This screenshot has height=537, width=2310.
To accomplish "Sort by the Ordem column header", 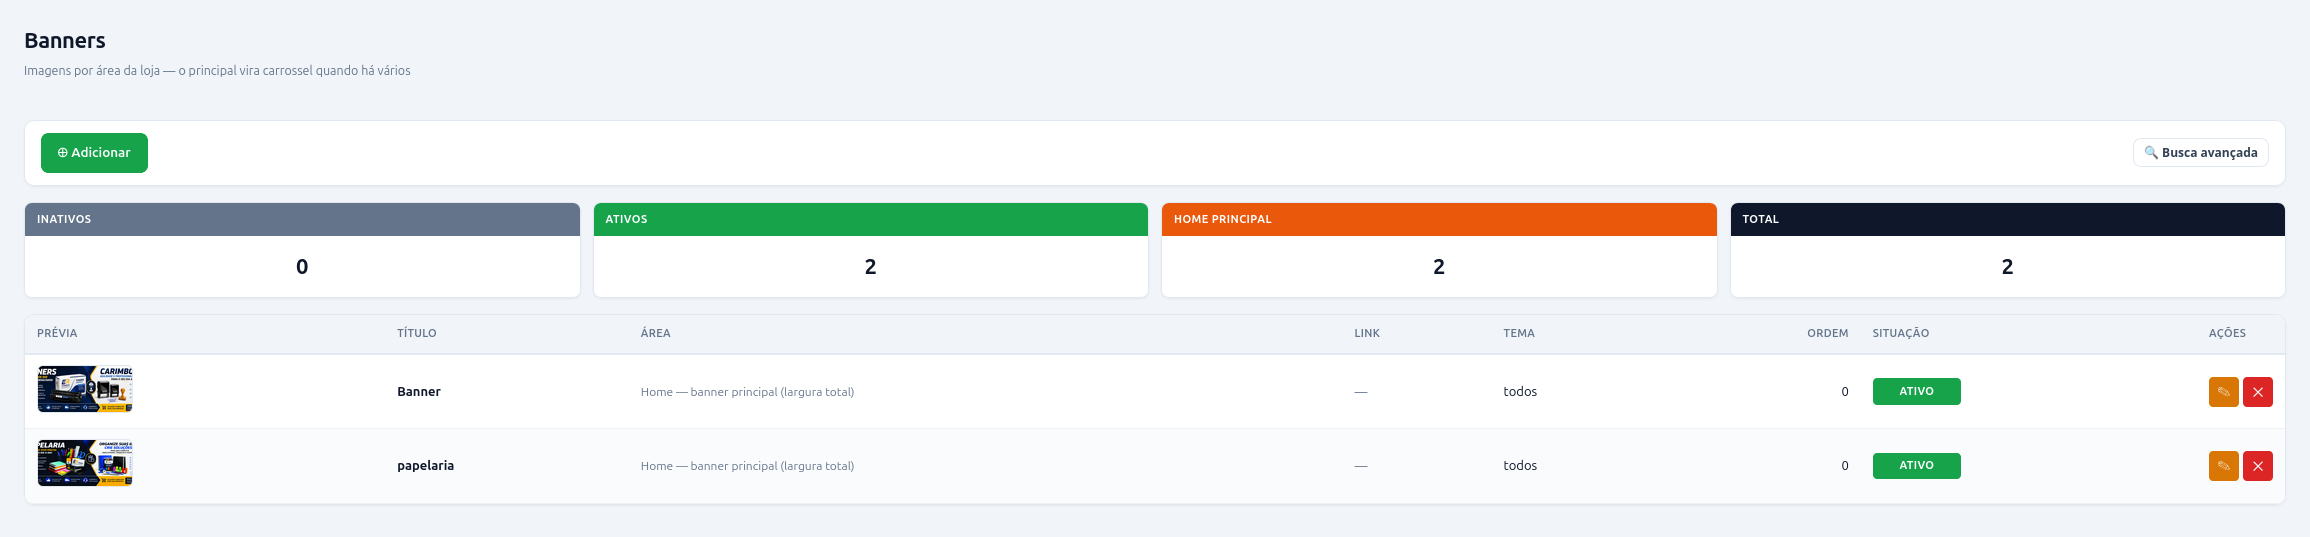I will click(1827, 333).
